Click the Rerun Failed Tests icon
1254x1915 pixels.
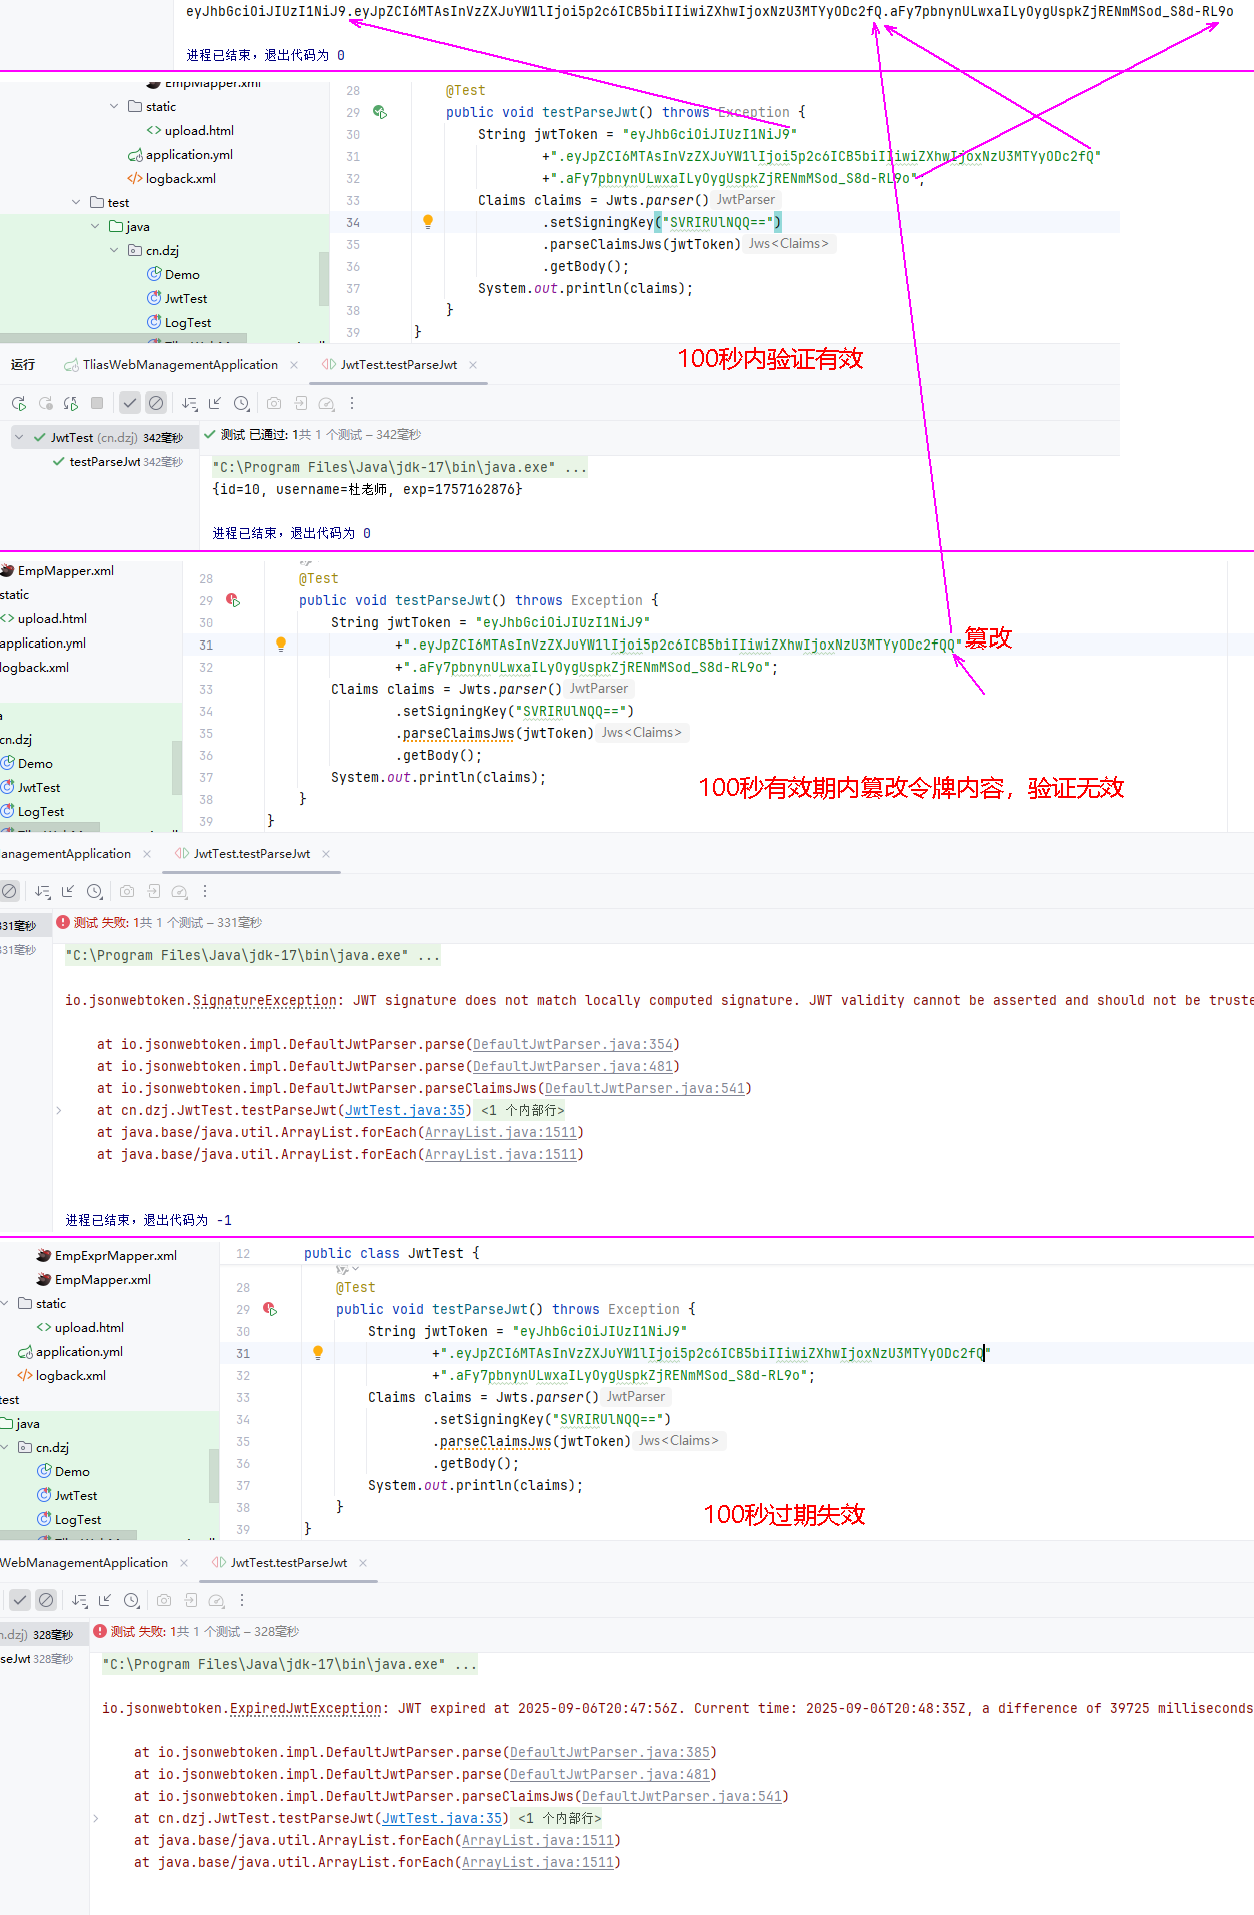click(45, 404)
